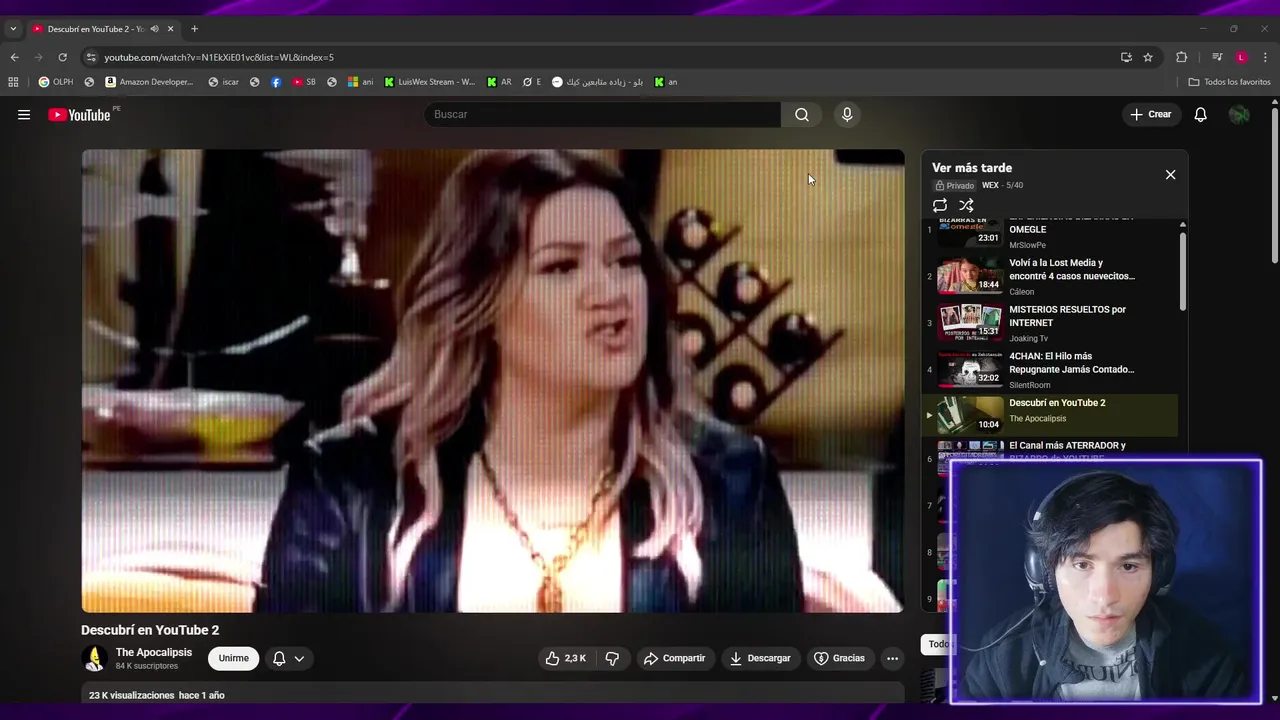The width and height of the screenshot is (1280, 720).
Task: Open the Chrome three-dot menu
Action: [x=1265, y=57]
